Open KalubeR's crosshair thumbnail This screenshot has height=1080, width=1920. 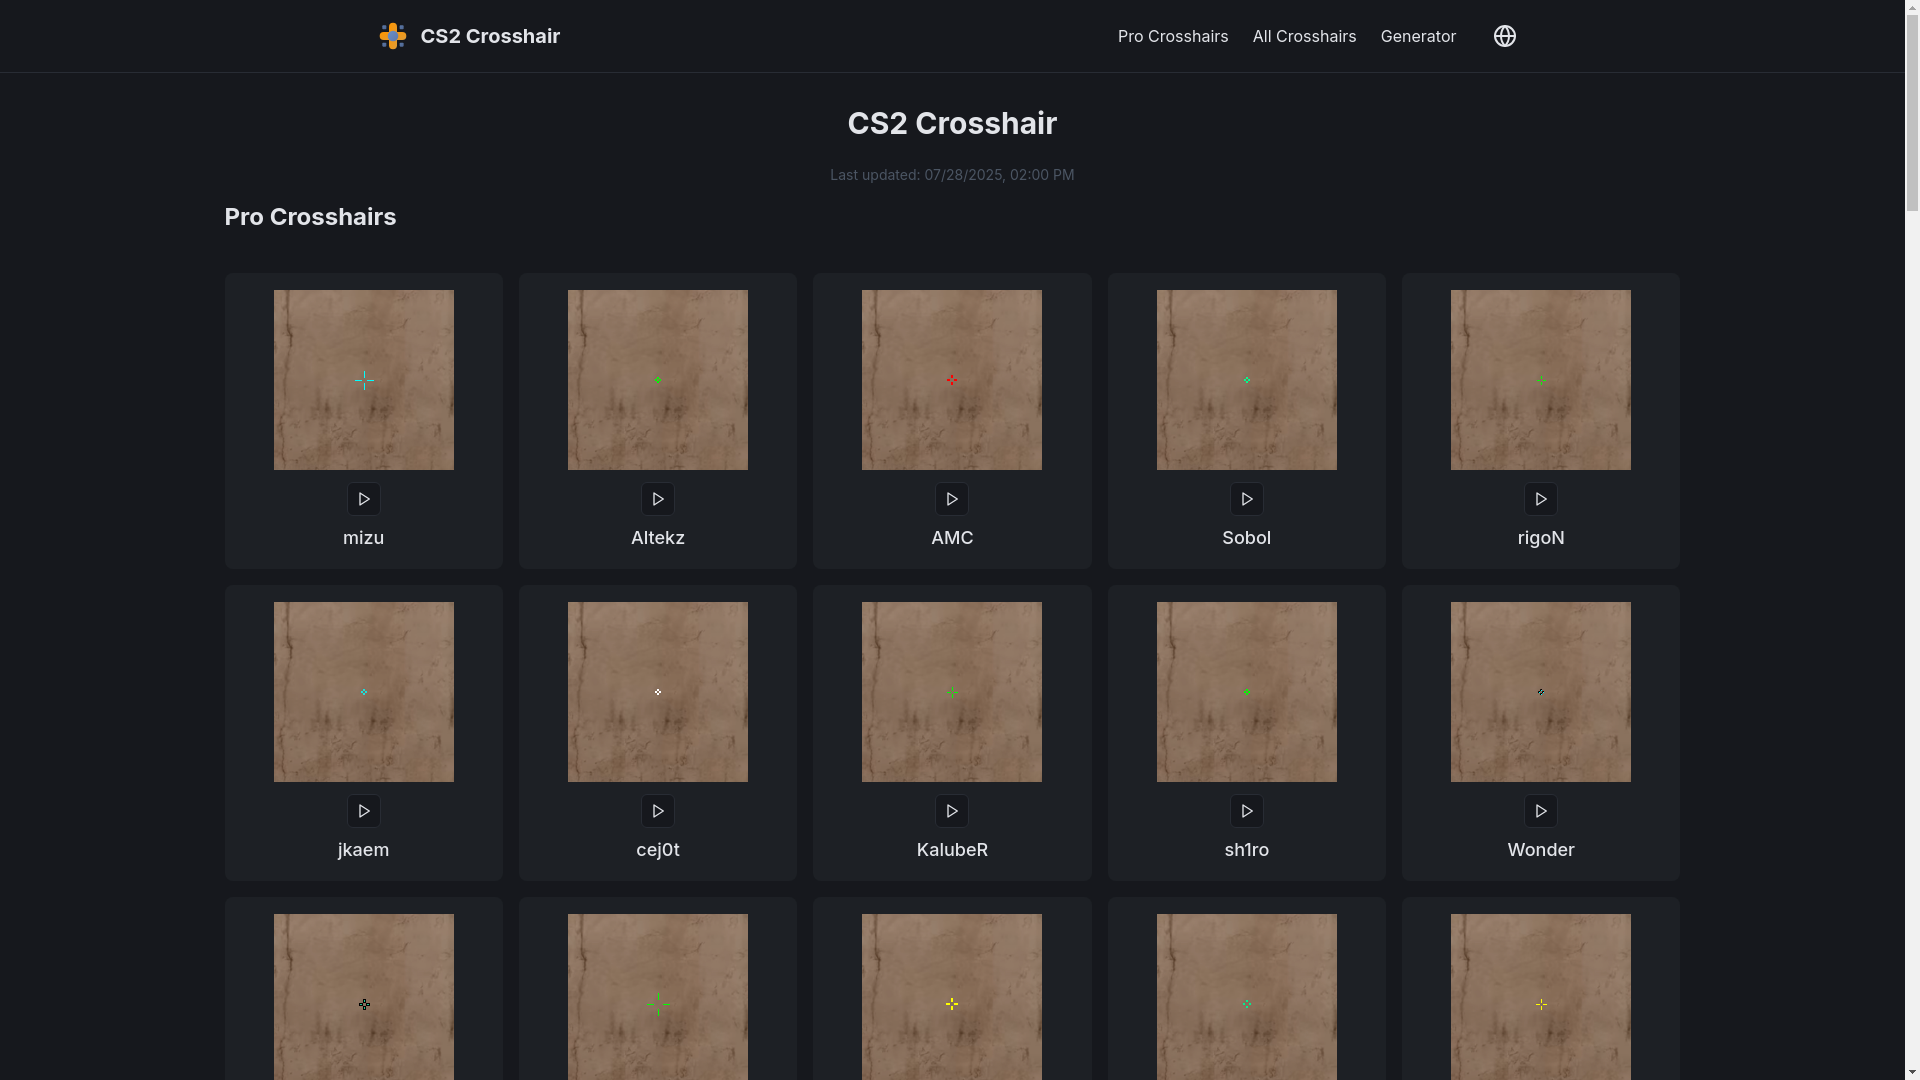pos(952,692)
